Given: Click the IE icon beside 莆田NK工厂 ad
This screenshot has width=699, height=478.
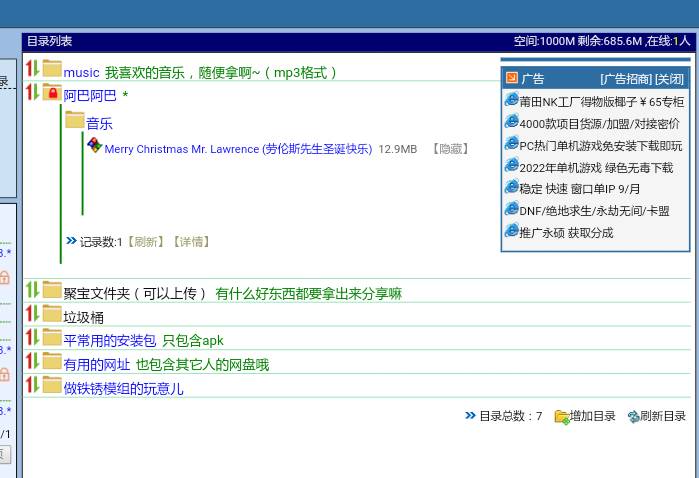Looking at the screenshot, I should point(512,100).
